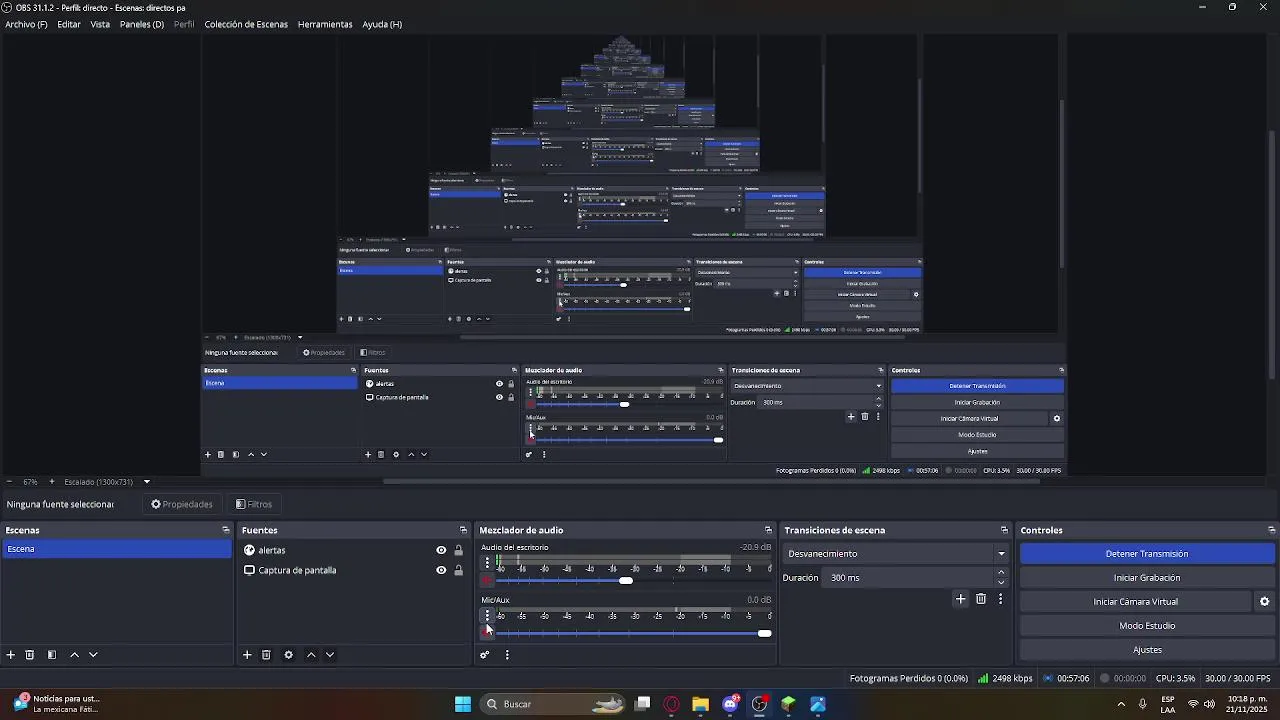Click Propiedades button under preview
The height and width of the screenshot is (720, 1280).
182,504
